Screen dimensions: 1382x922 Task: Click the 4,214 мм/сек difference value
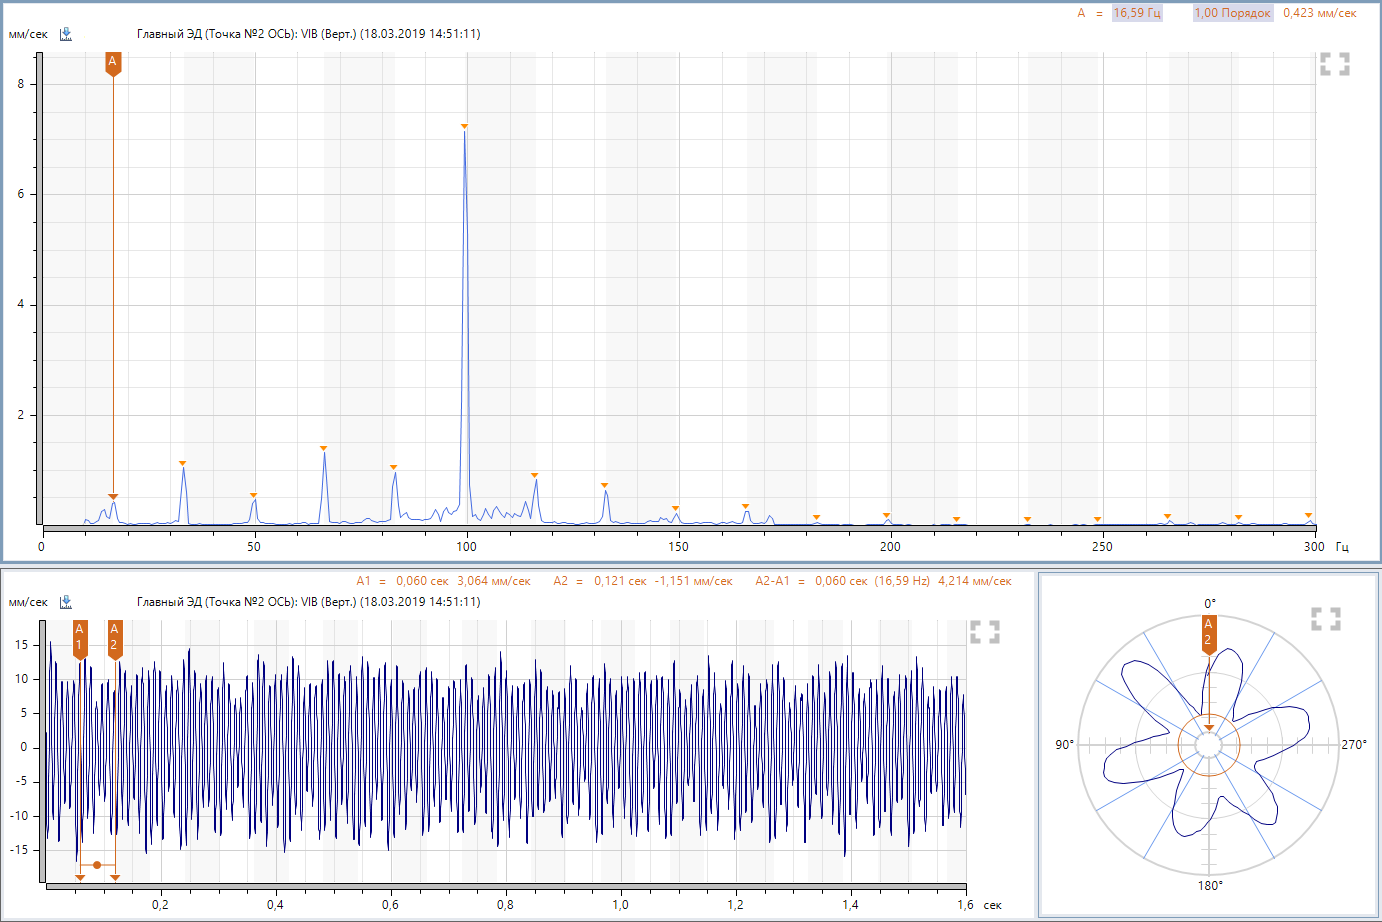pyautogui.click(x=974, y=581)
